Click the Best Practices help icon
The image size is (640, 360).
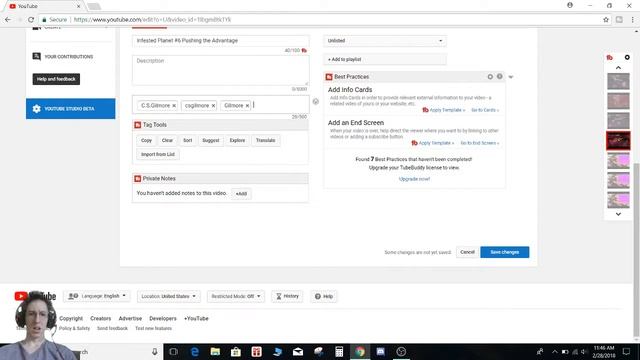499,76
